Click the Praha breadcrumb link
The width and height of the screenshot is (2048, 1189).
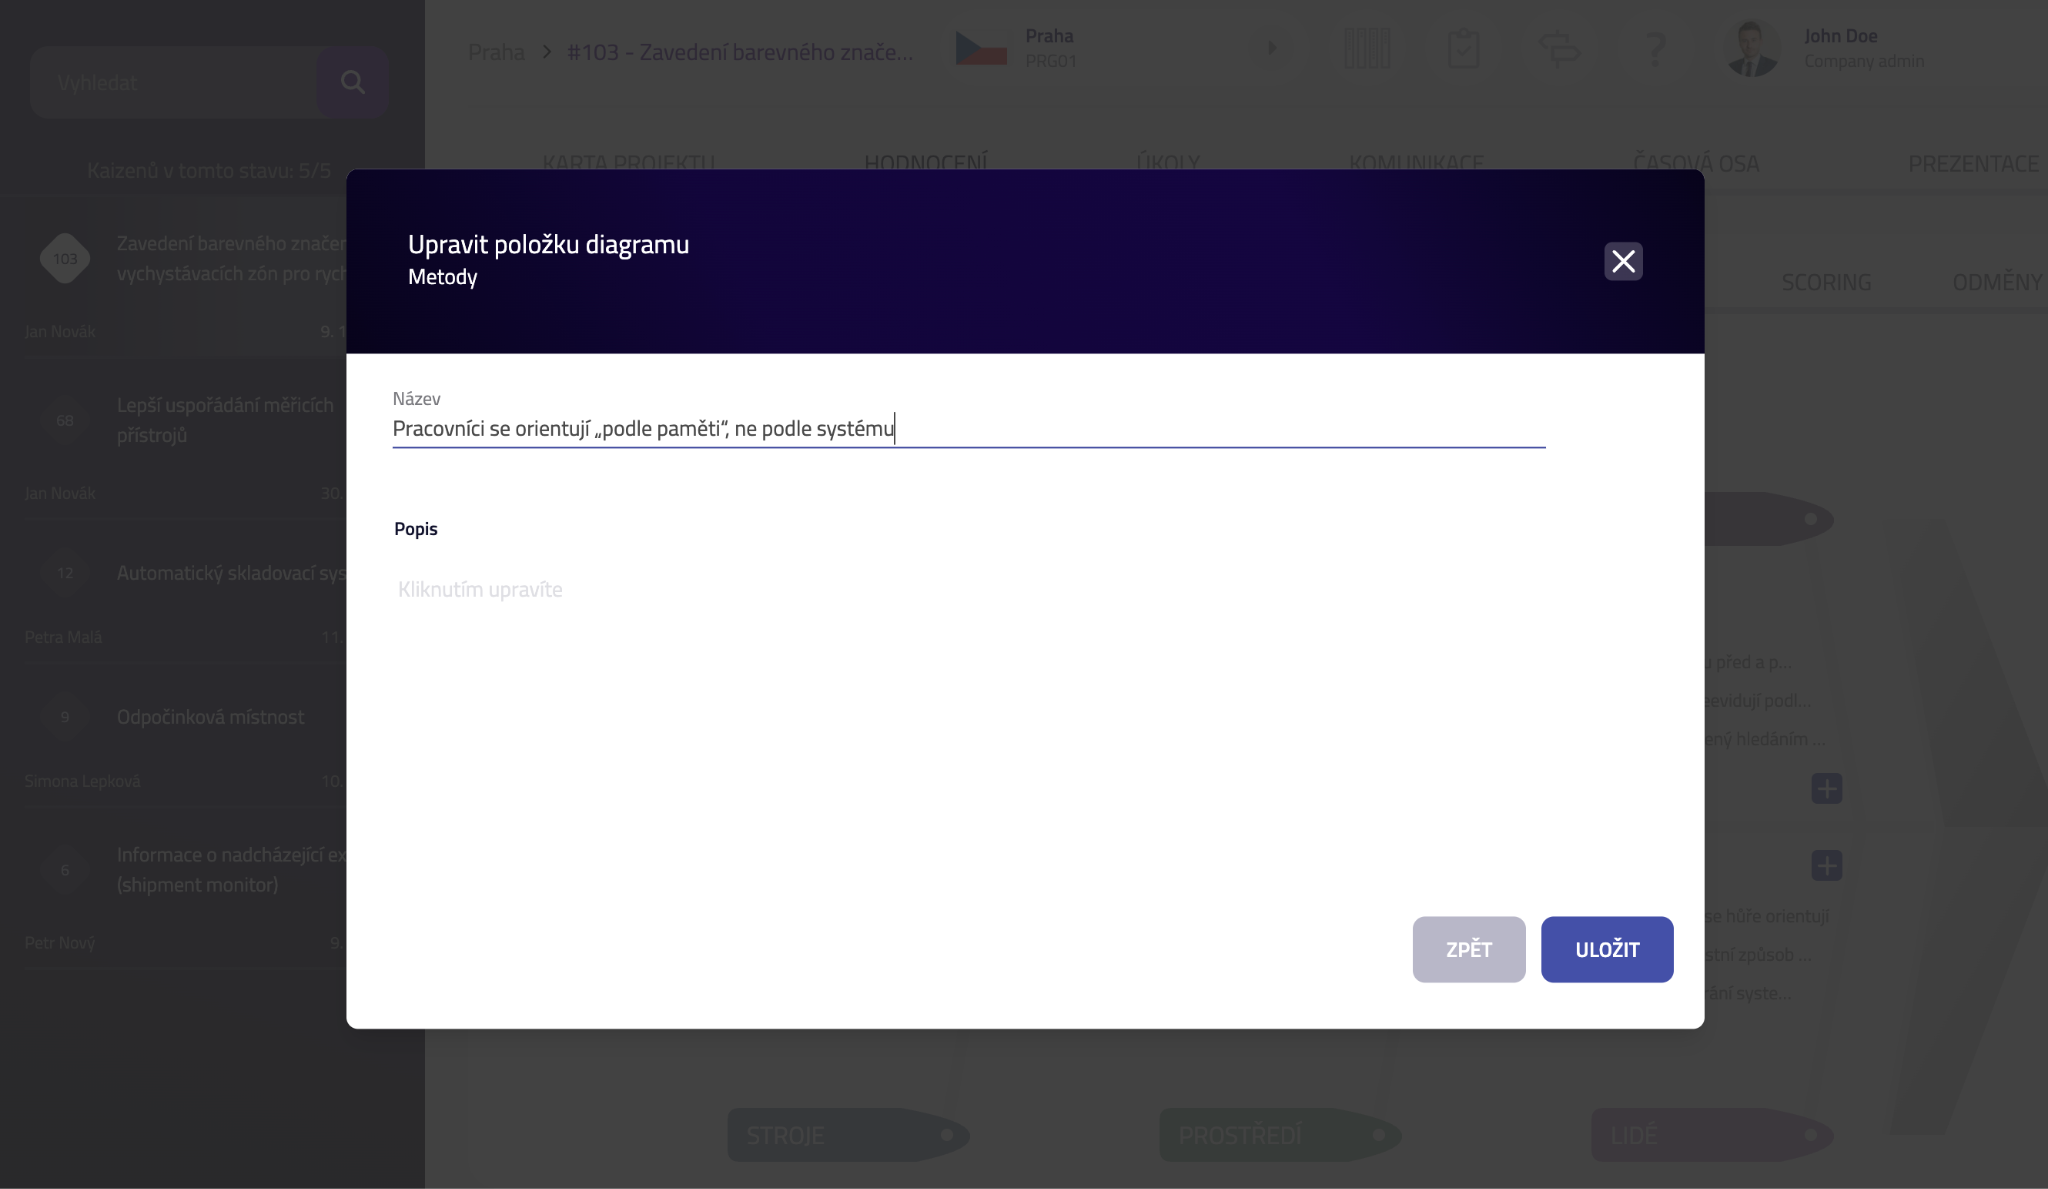[x=496, y=52]
